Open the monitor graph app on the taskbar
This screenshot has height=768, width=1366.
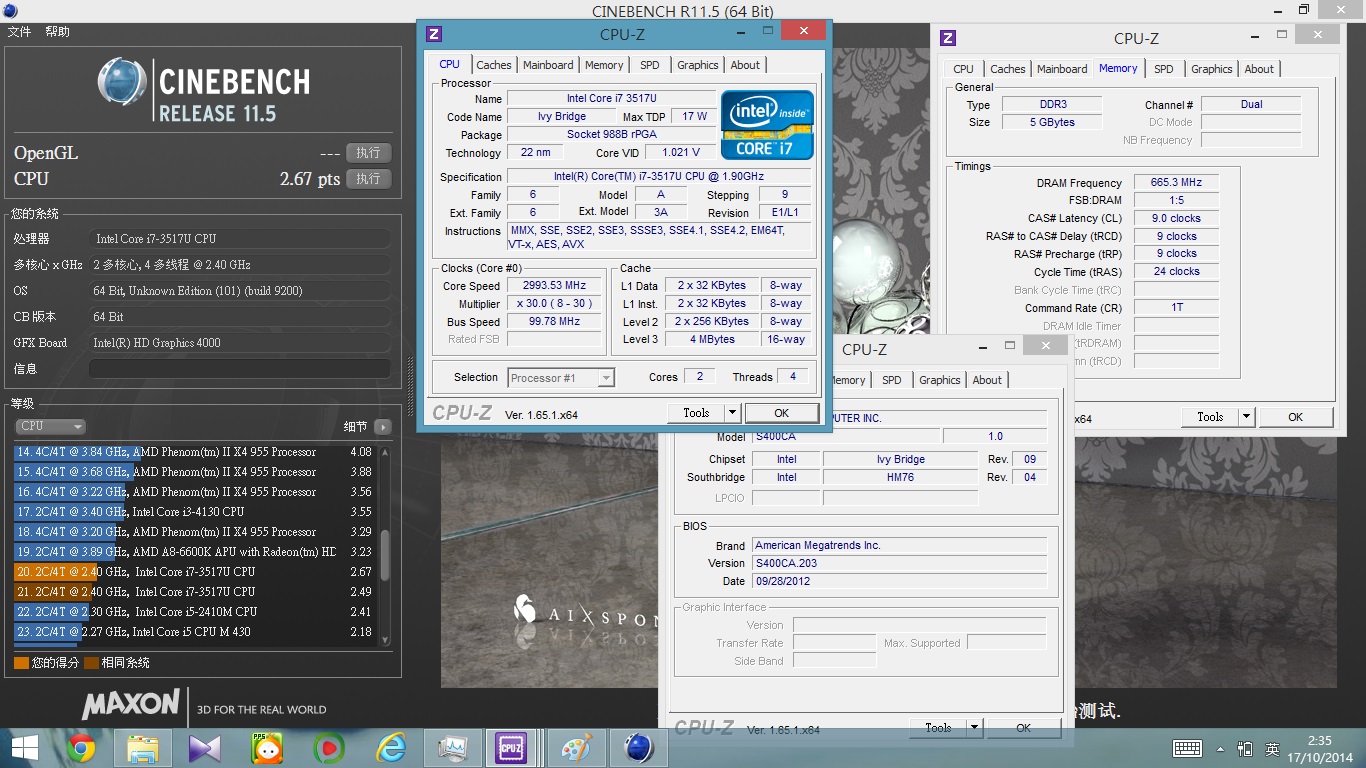tap(453, 748)
